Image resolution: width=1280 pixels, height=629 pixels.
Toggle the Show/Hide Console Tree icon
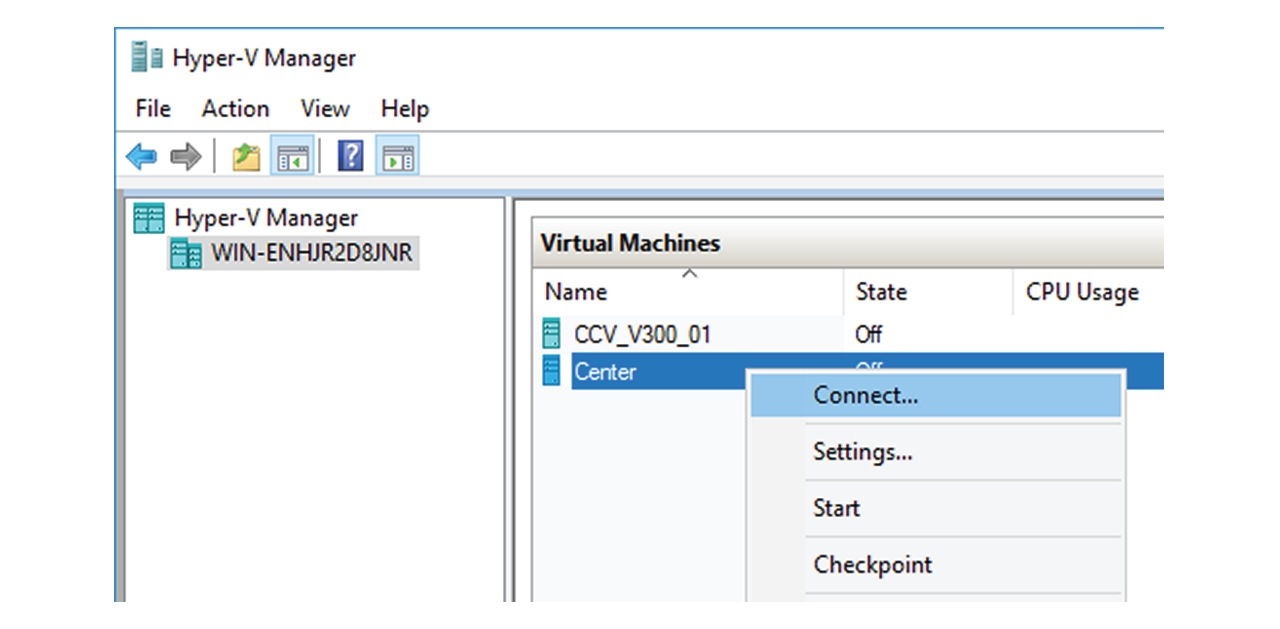tap(293, 157)
